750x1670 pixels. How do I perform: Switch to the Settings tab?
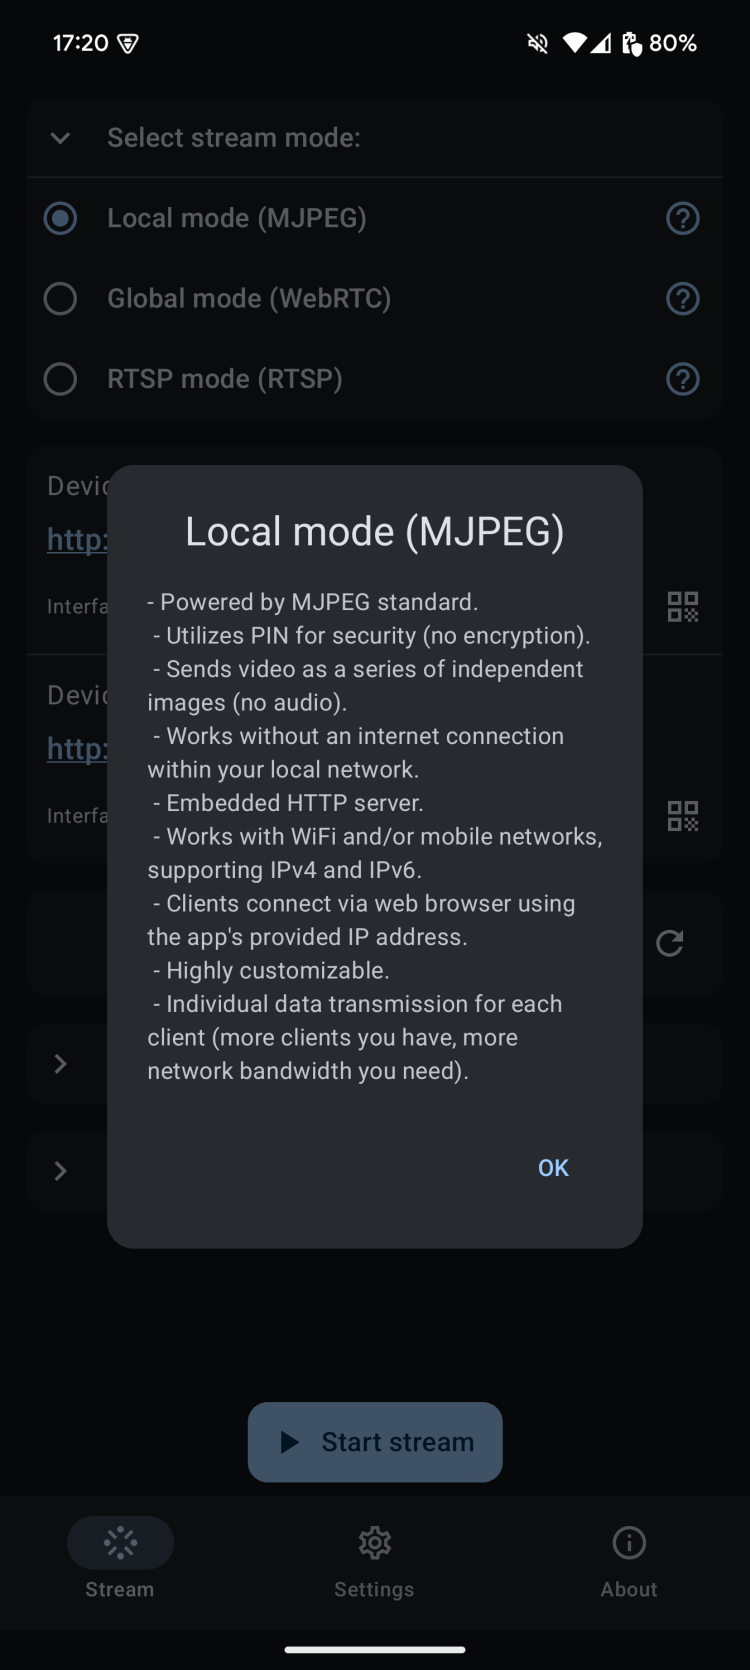point(374,1558)
